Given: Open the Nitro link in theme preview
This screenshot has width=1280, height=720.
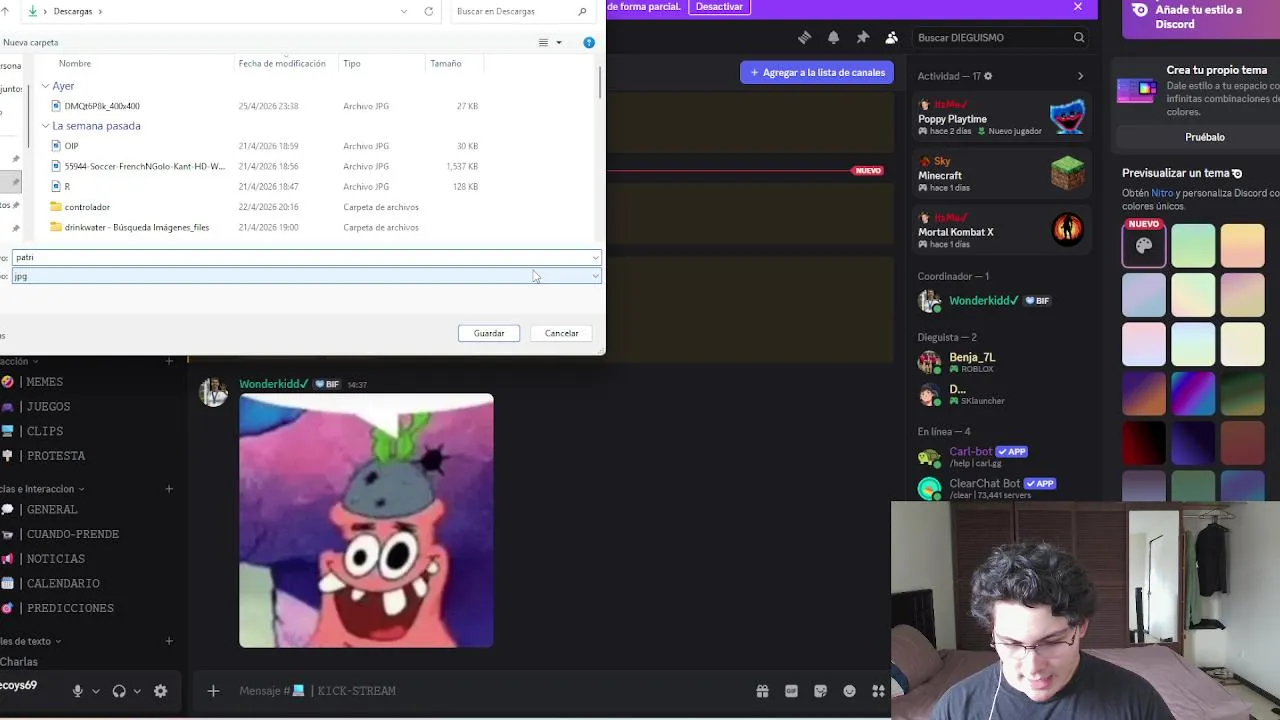Looking at the screenshot, I should (1162, 193).
